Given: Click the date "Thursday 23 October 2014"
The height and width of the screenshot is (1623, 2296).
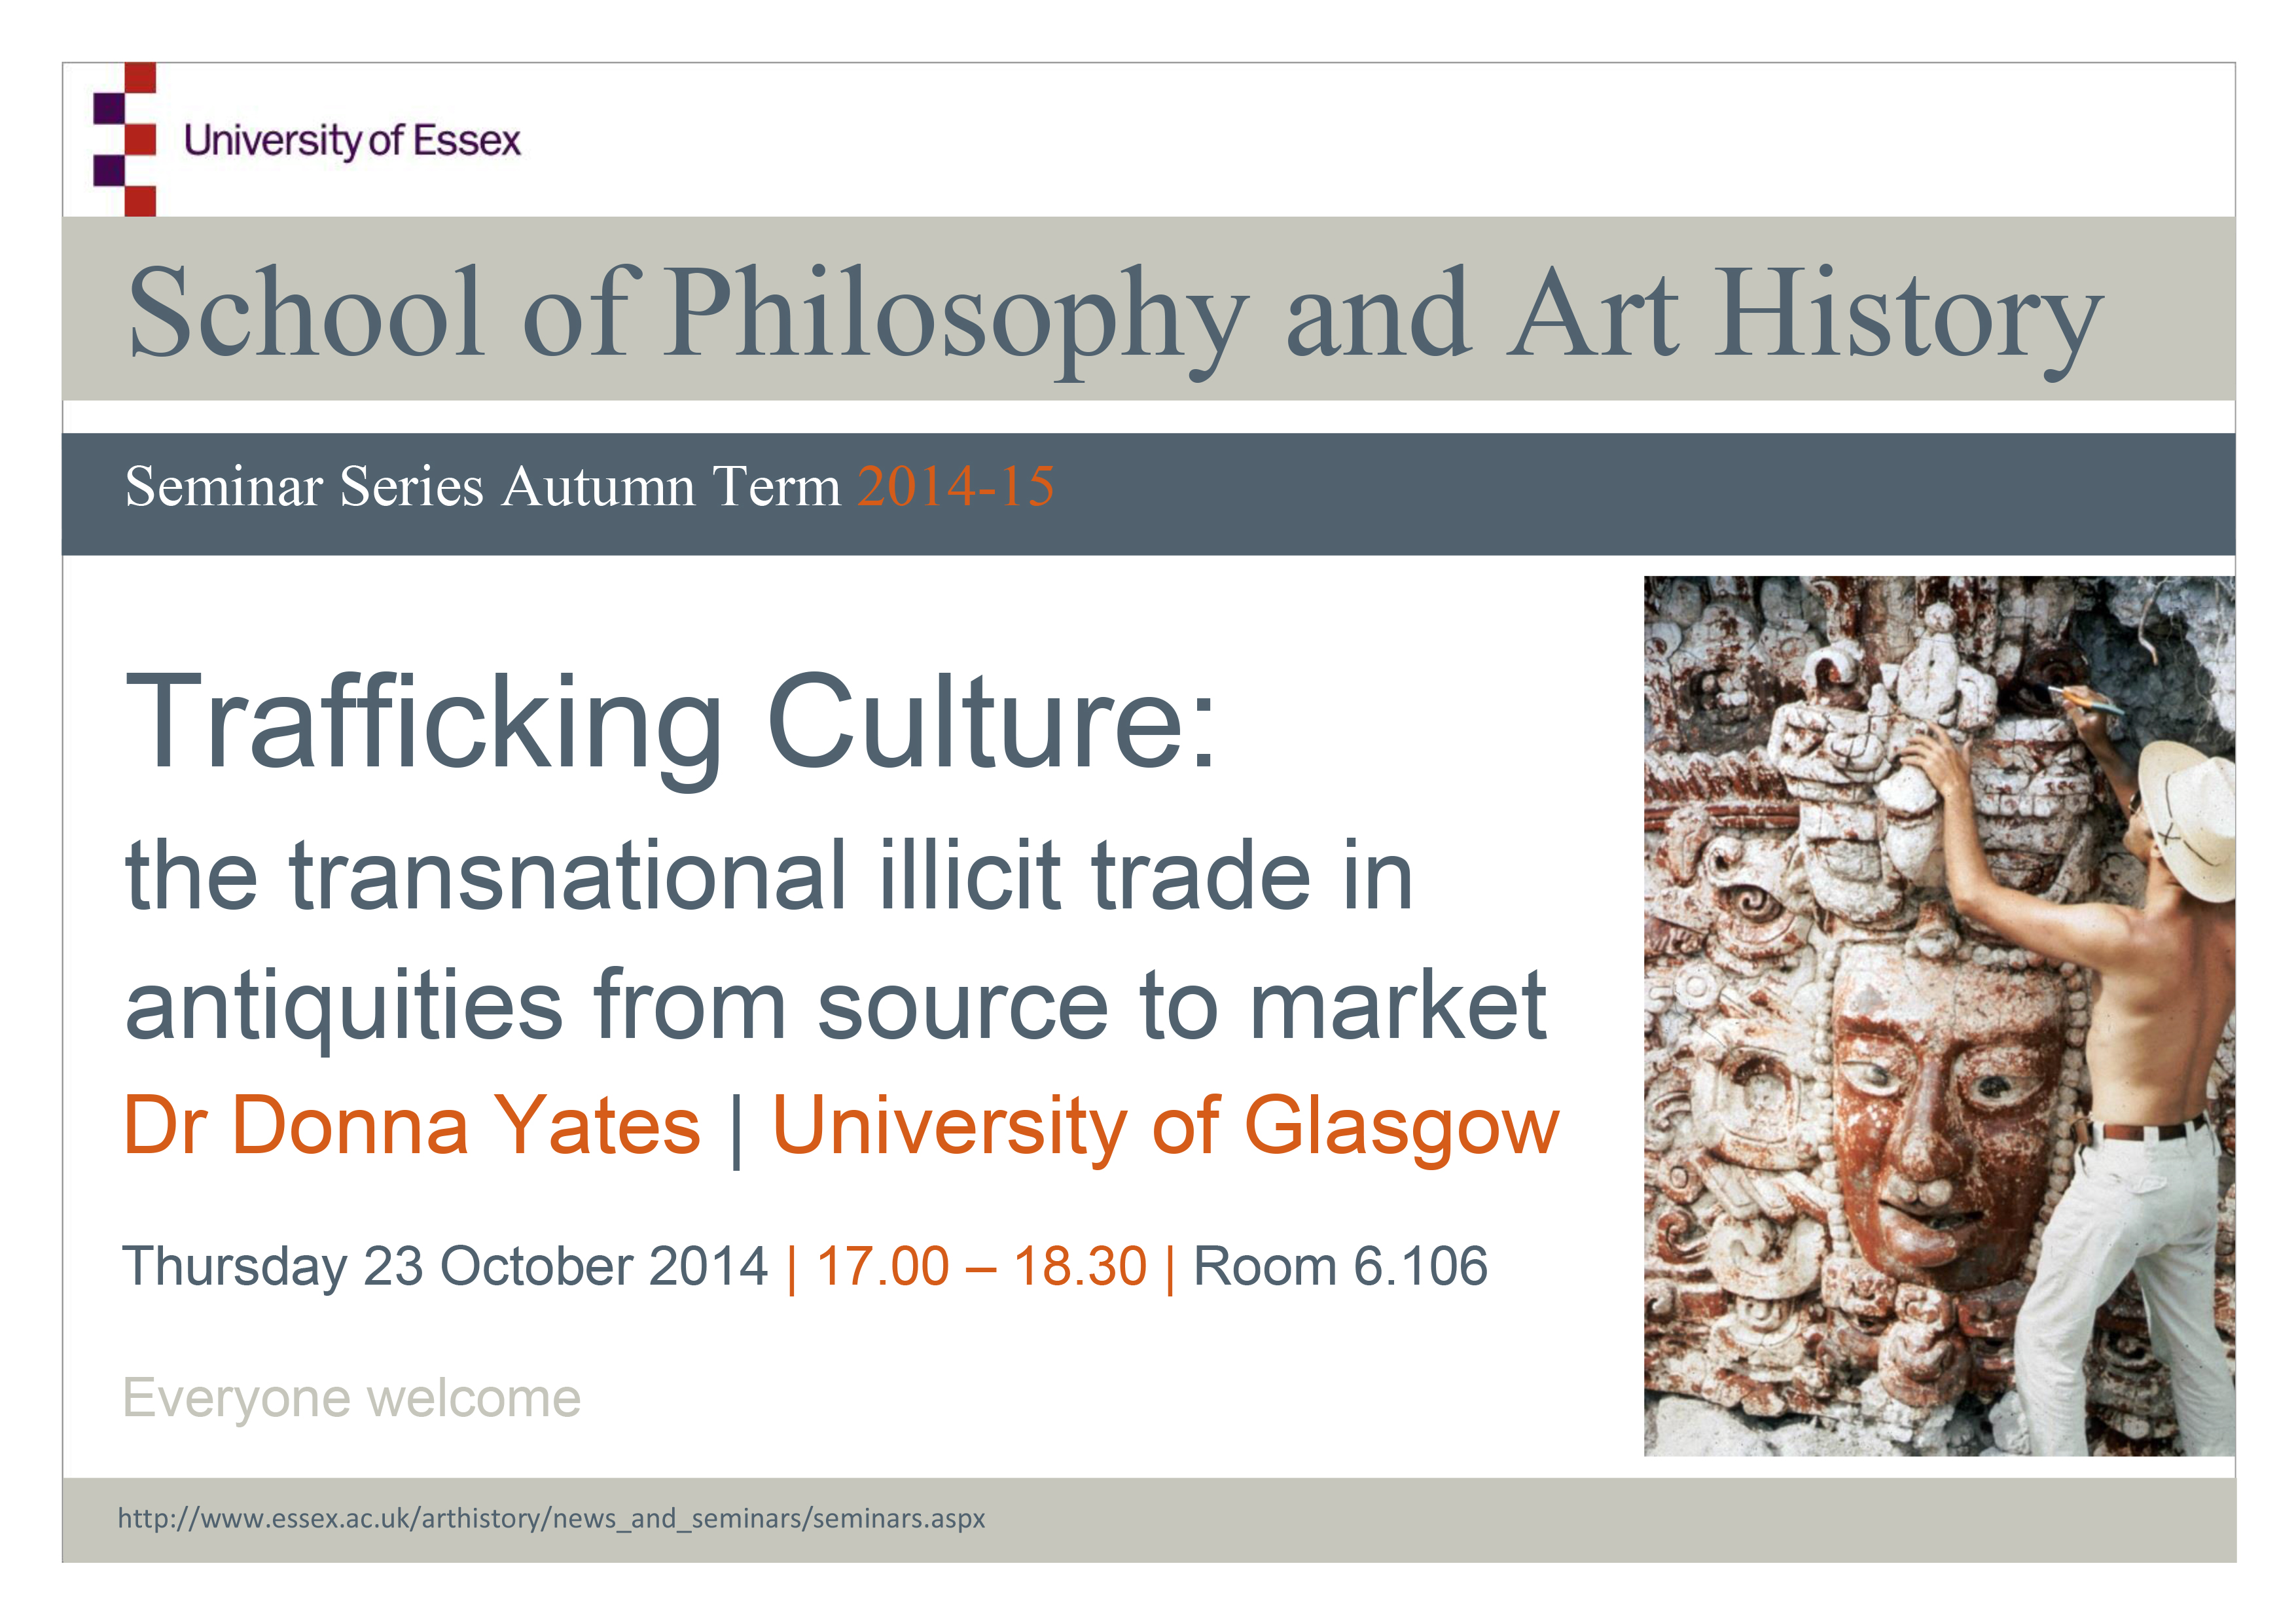Looking at the screenshot, I should pos(445,1267).
